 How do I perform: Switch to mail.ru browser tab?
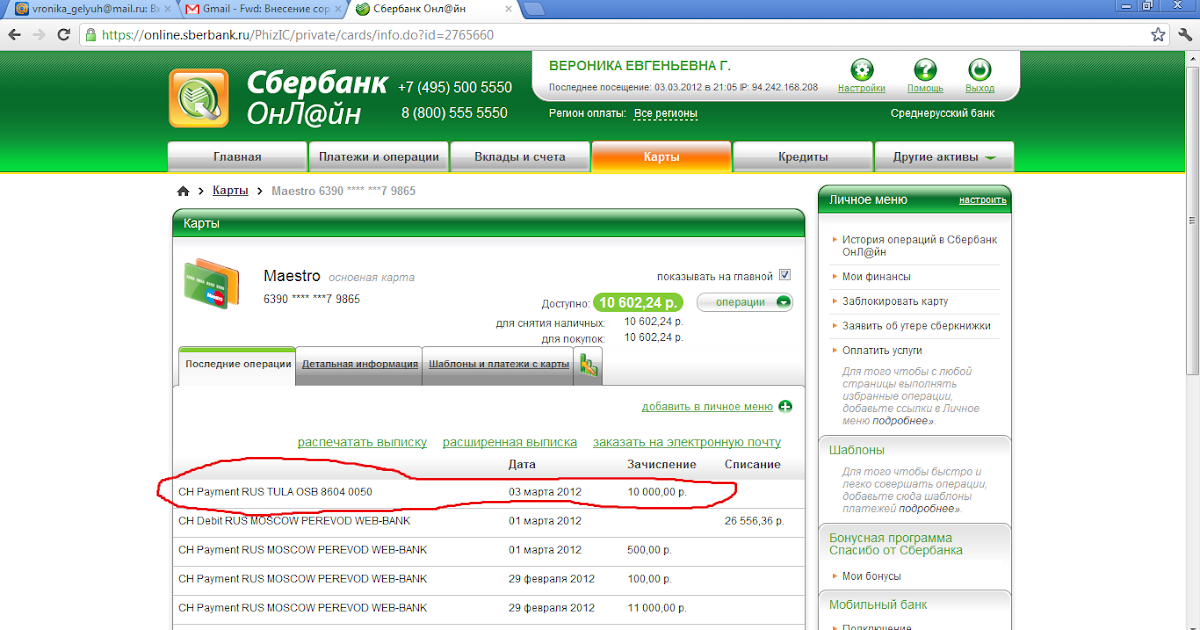pos(93,9)
